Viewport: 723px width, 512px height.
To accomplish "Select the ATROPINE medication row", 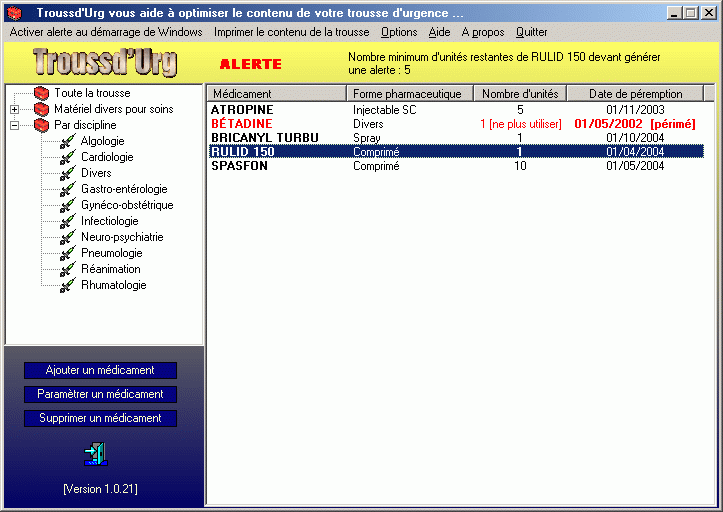I will 456,110.
